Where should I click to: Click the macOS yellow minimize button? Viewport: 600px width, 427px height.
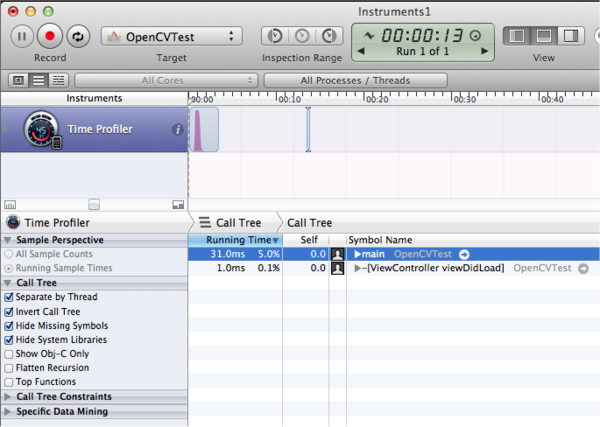pyautogui.click(x=31, y=11)
